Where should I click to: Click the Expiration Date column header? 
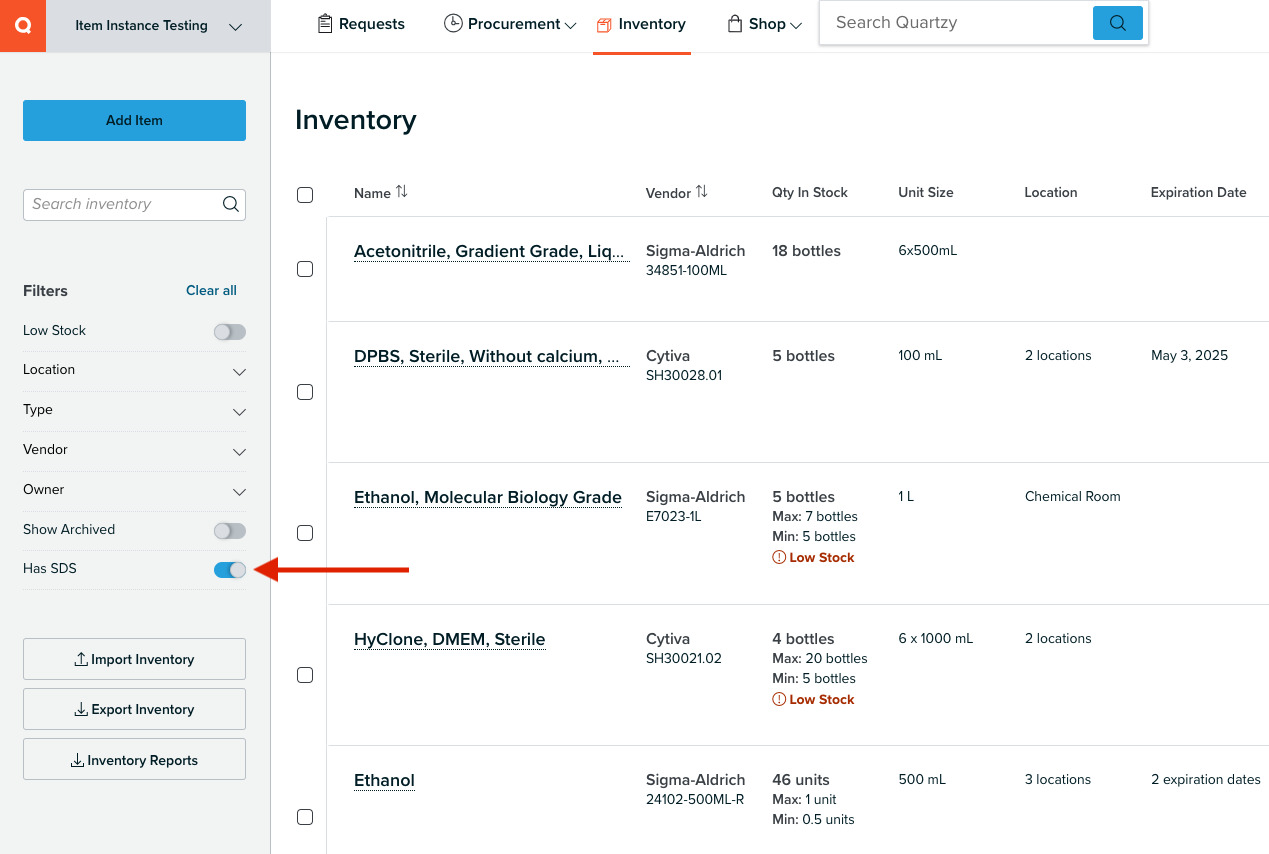pyautogui.click(x=1198, y=192)
